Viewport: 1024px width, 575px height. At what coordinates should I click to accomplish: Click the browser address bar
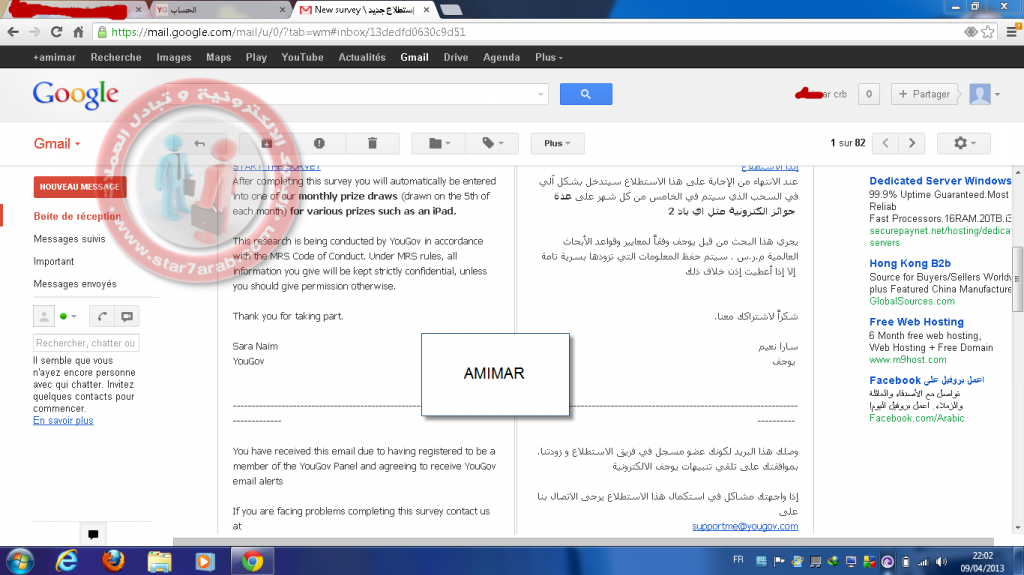point(529,32)
